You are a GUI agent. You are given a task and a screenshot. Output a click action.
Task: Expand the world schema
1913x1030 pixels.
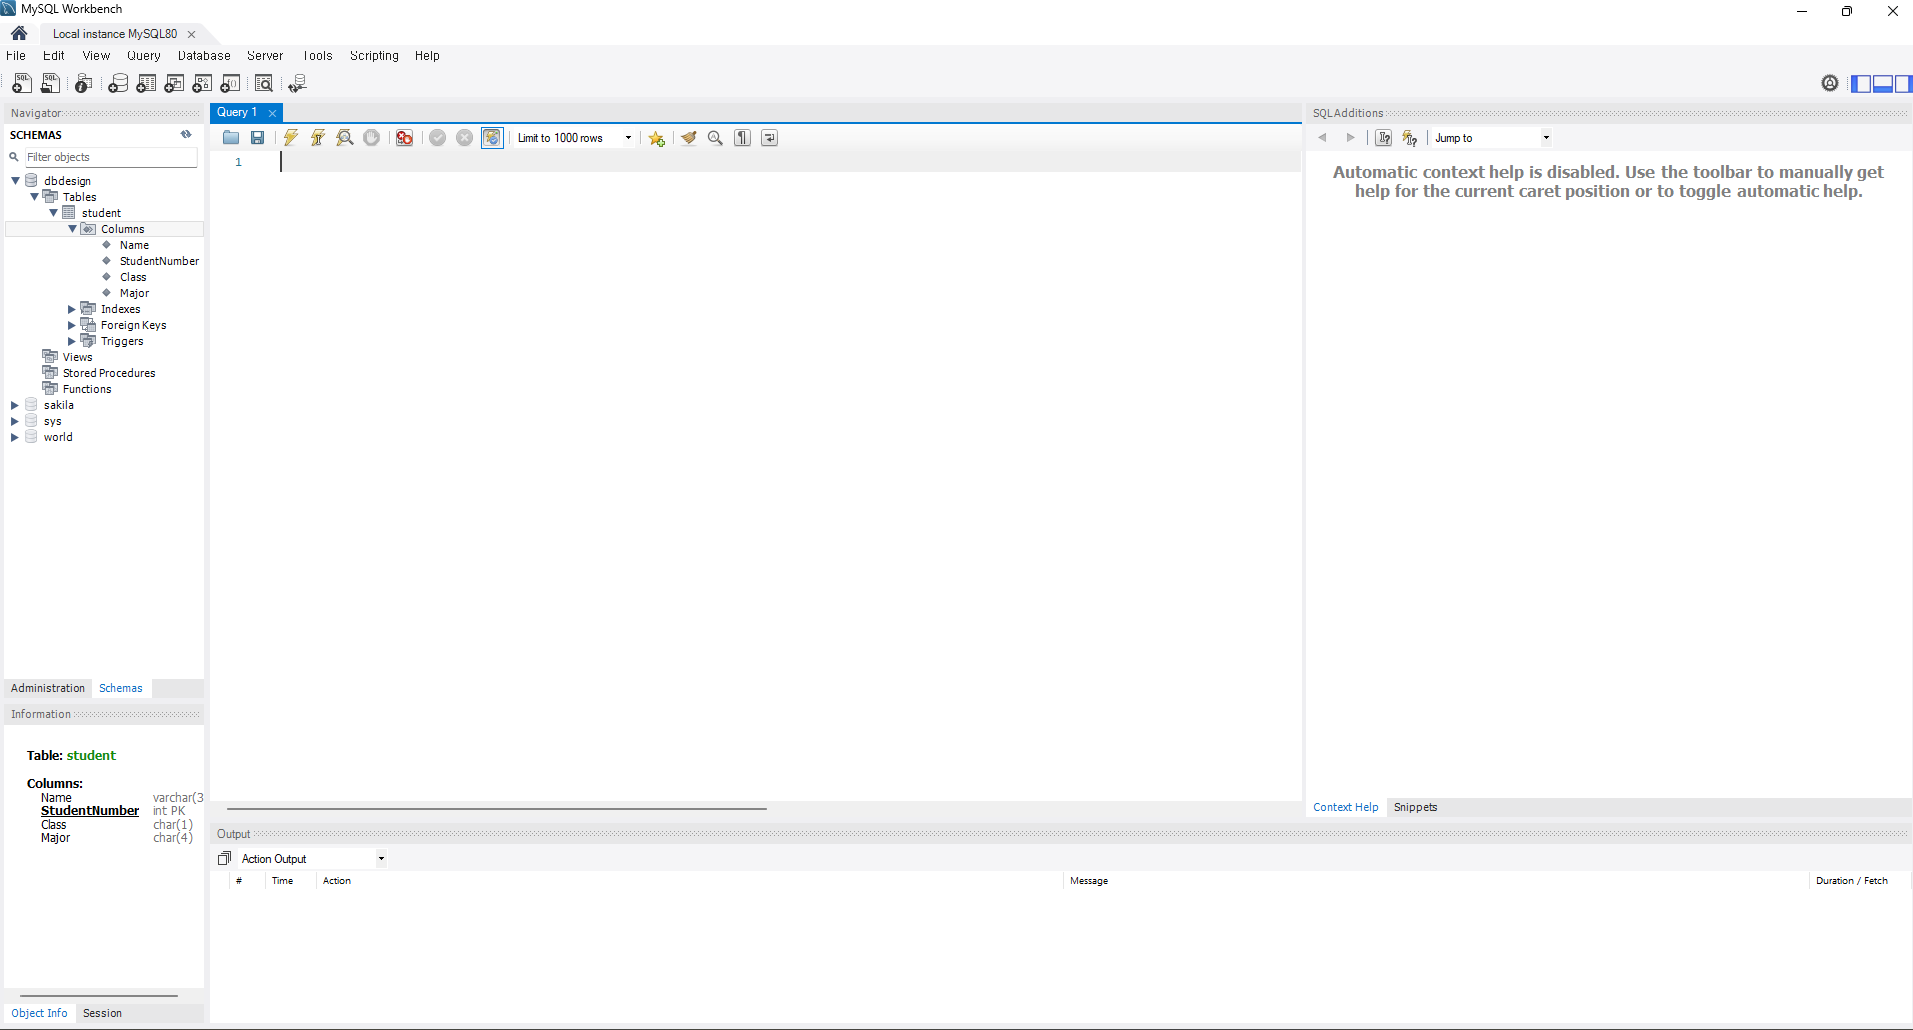(15, 437)
